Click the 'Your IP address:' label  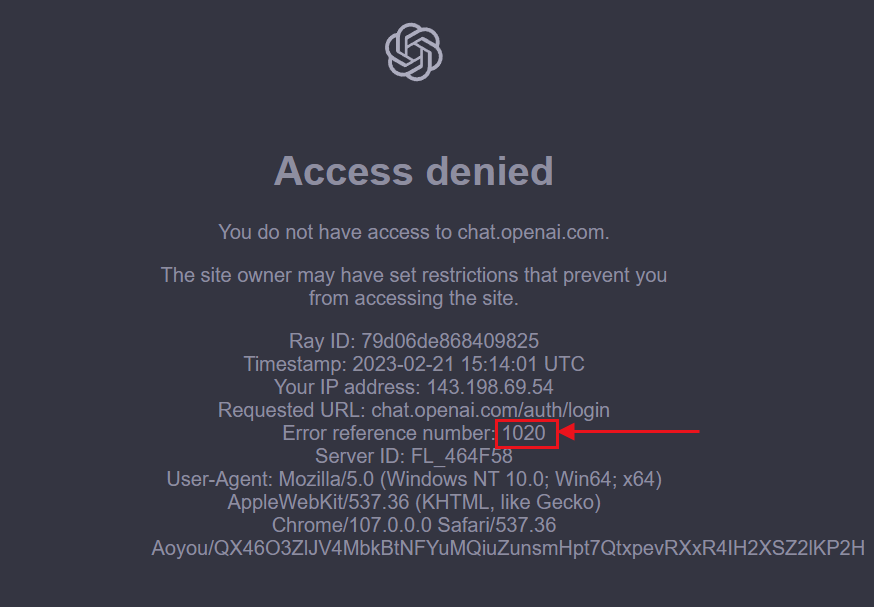[347, 387]
